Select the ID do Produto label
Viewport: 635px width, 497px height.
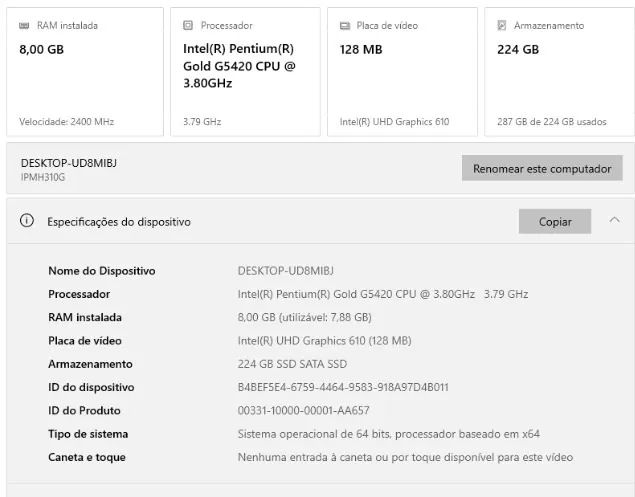coord(84,410)
